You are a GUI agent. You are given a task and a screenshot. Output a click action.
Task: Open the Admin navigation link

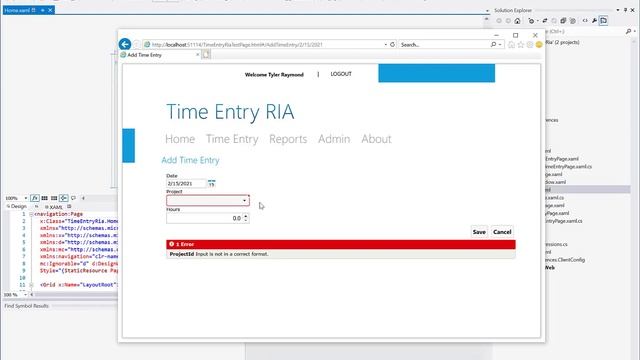coord(334,139)
